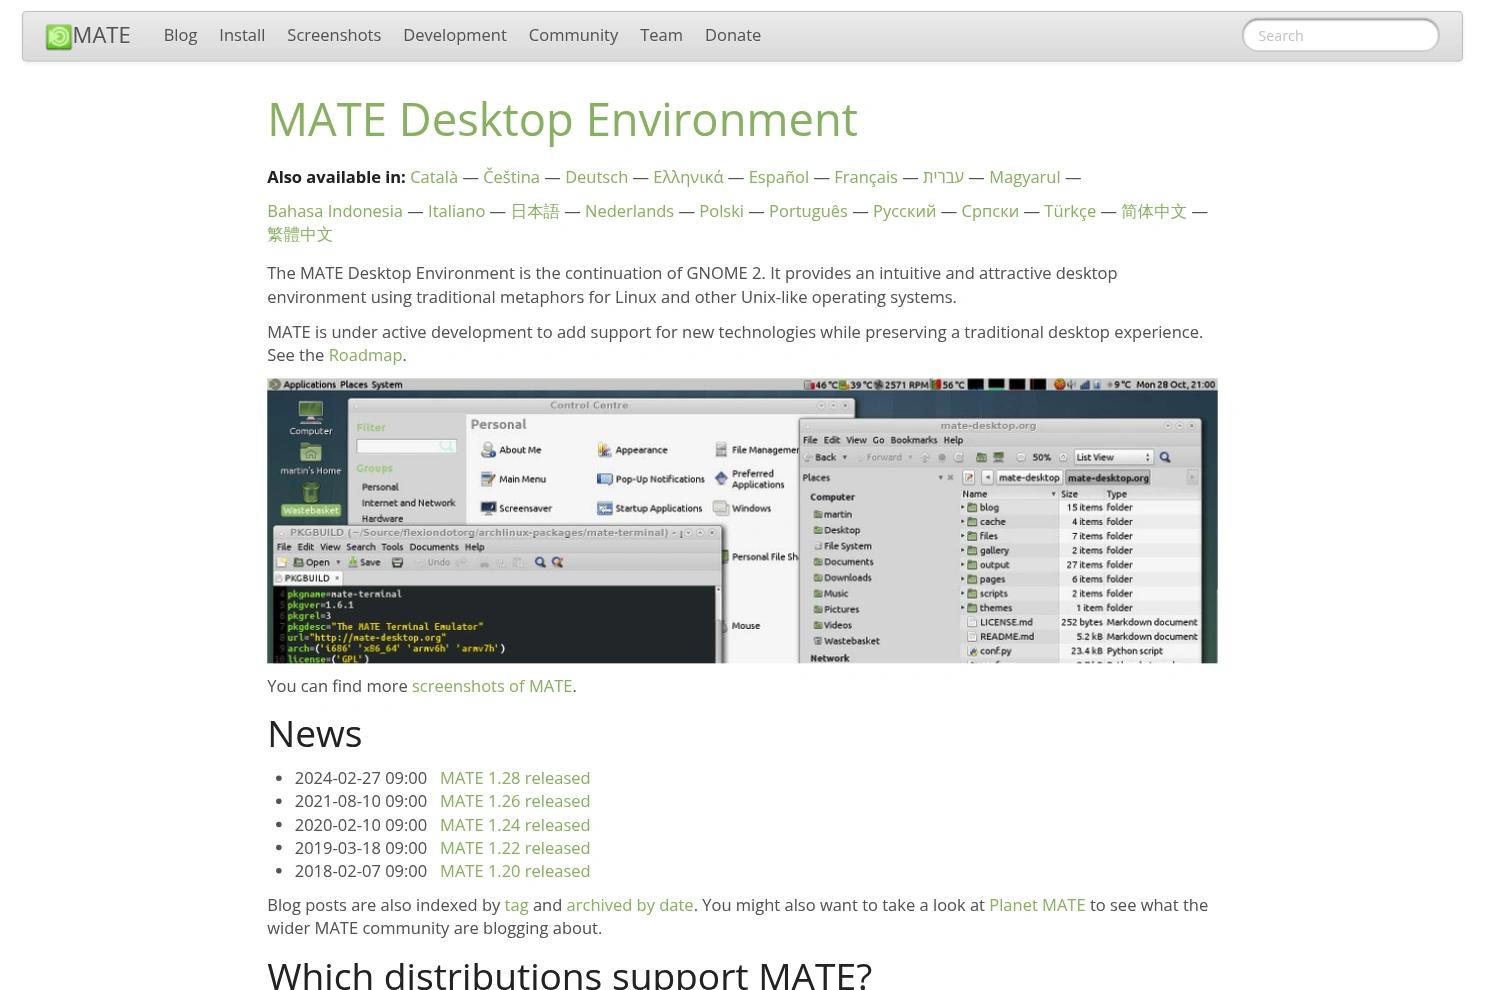Click the "MATE Desktop Environment" page heading
Image resolution: width=1485 pixels, height=990 pixels.
[562, 119]
